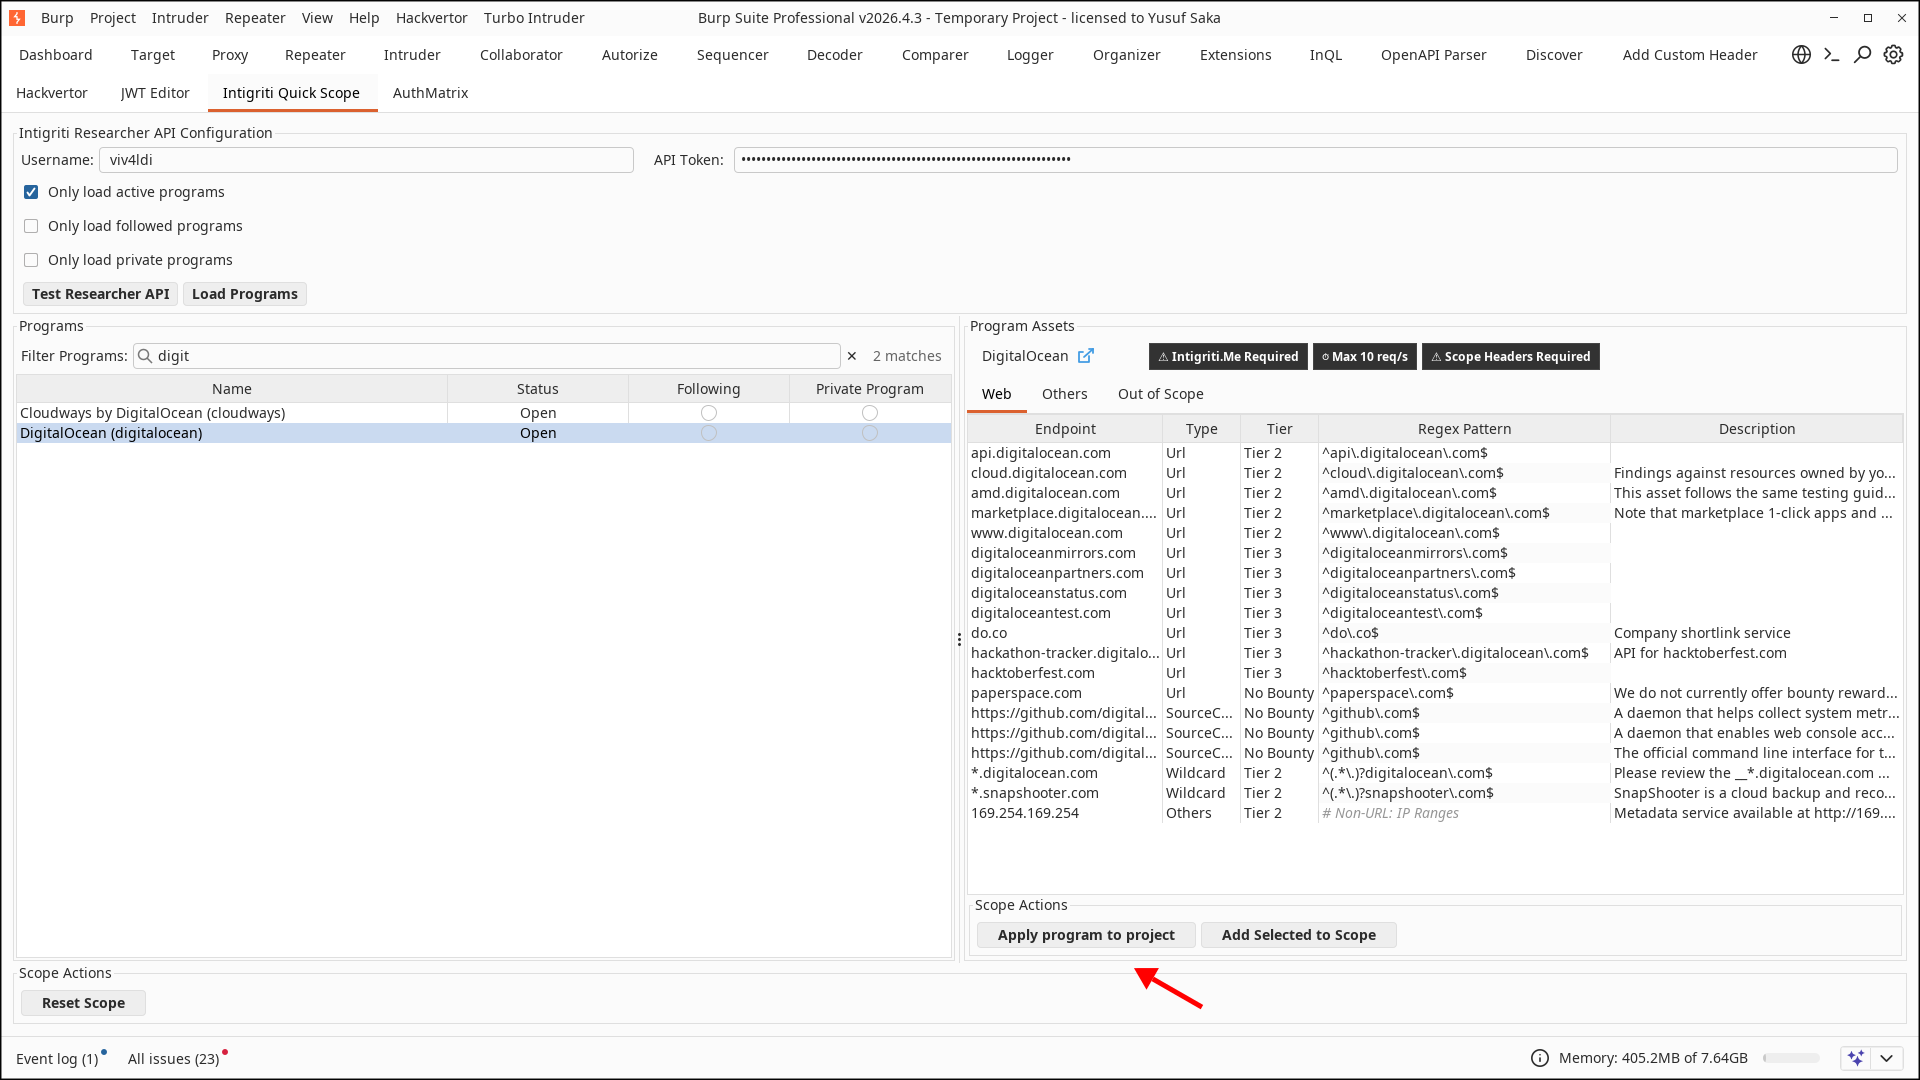Select Cloudways by DigitalOcean program row
Image resolution: width=1920 pixels, height=1080 pixels.
484,413
